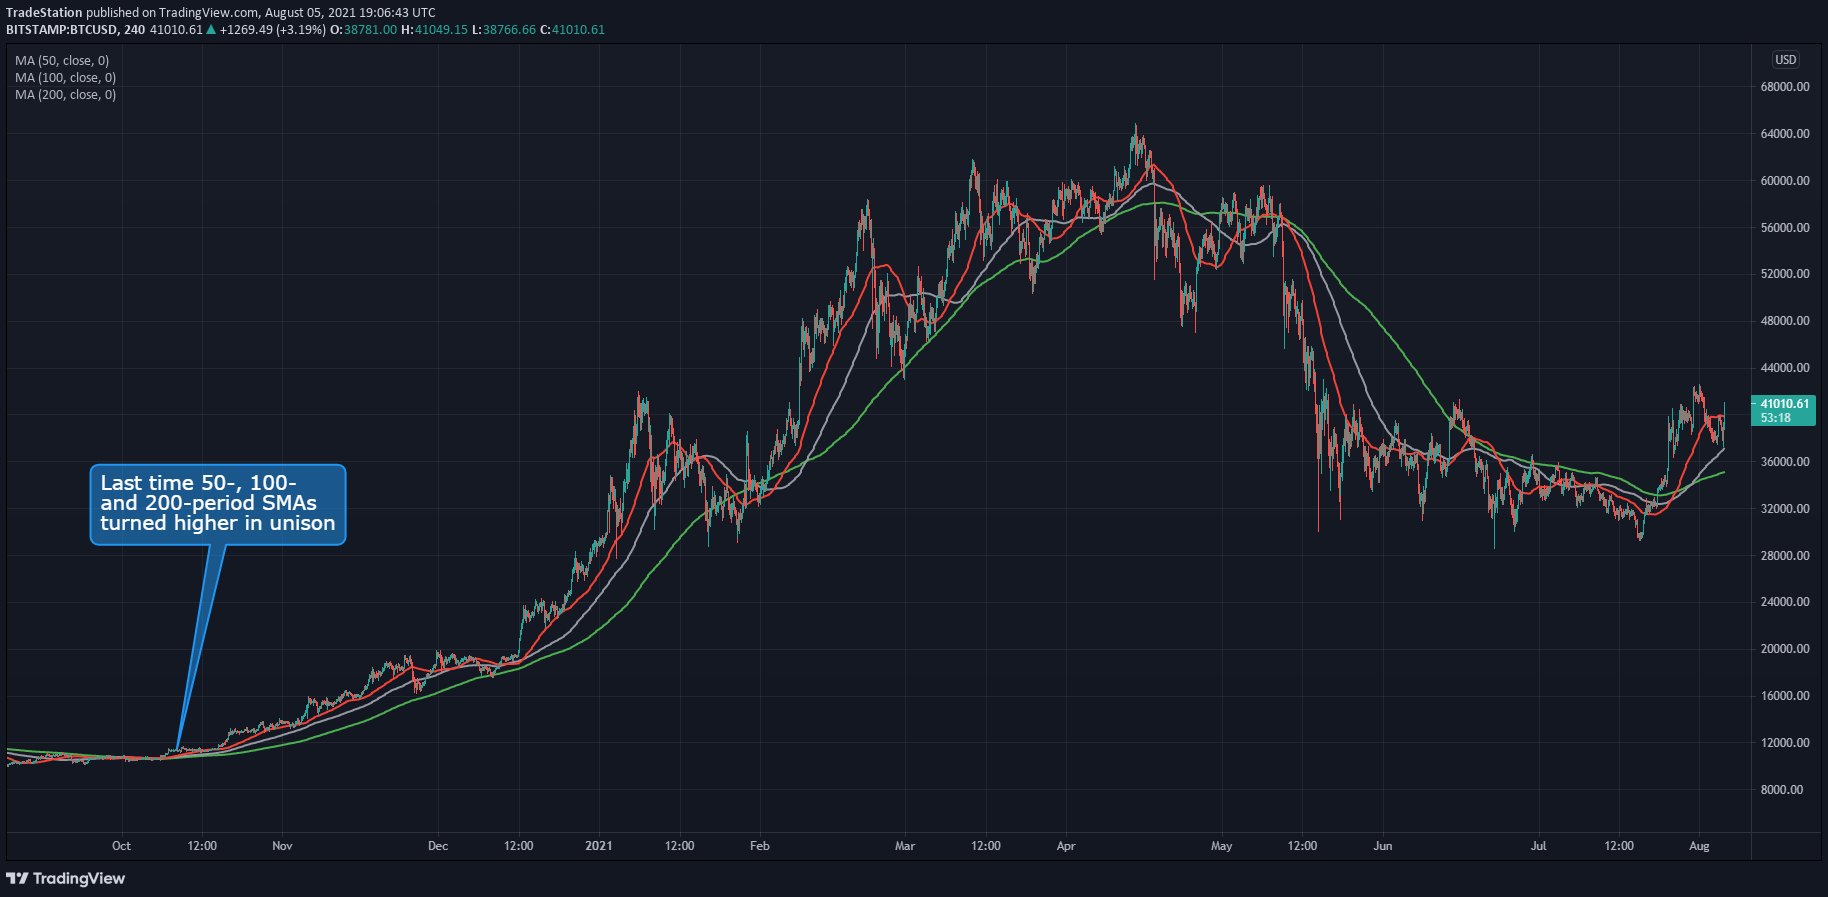Screen dimensions: 1828x897
Task: Click the open value O:38781.00 in the header
Action: (x=364, y=29)
